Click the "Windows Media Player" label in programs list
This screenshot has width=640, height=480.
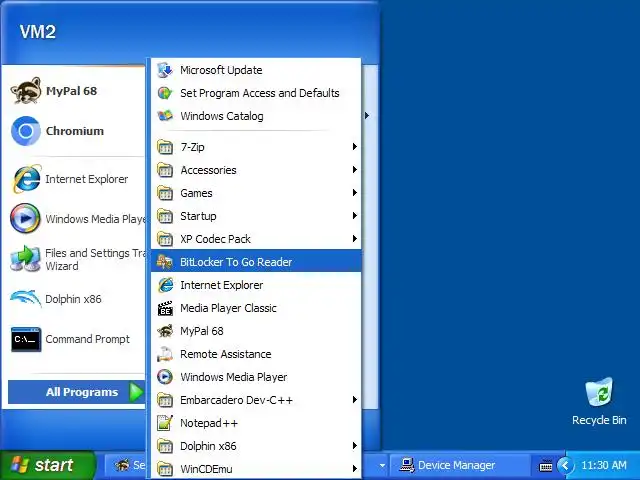pyautogui.click(x=233, y=377)
